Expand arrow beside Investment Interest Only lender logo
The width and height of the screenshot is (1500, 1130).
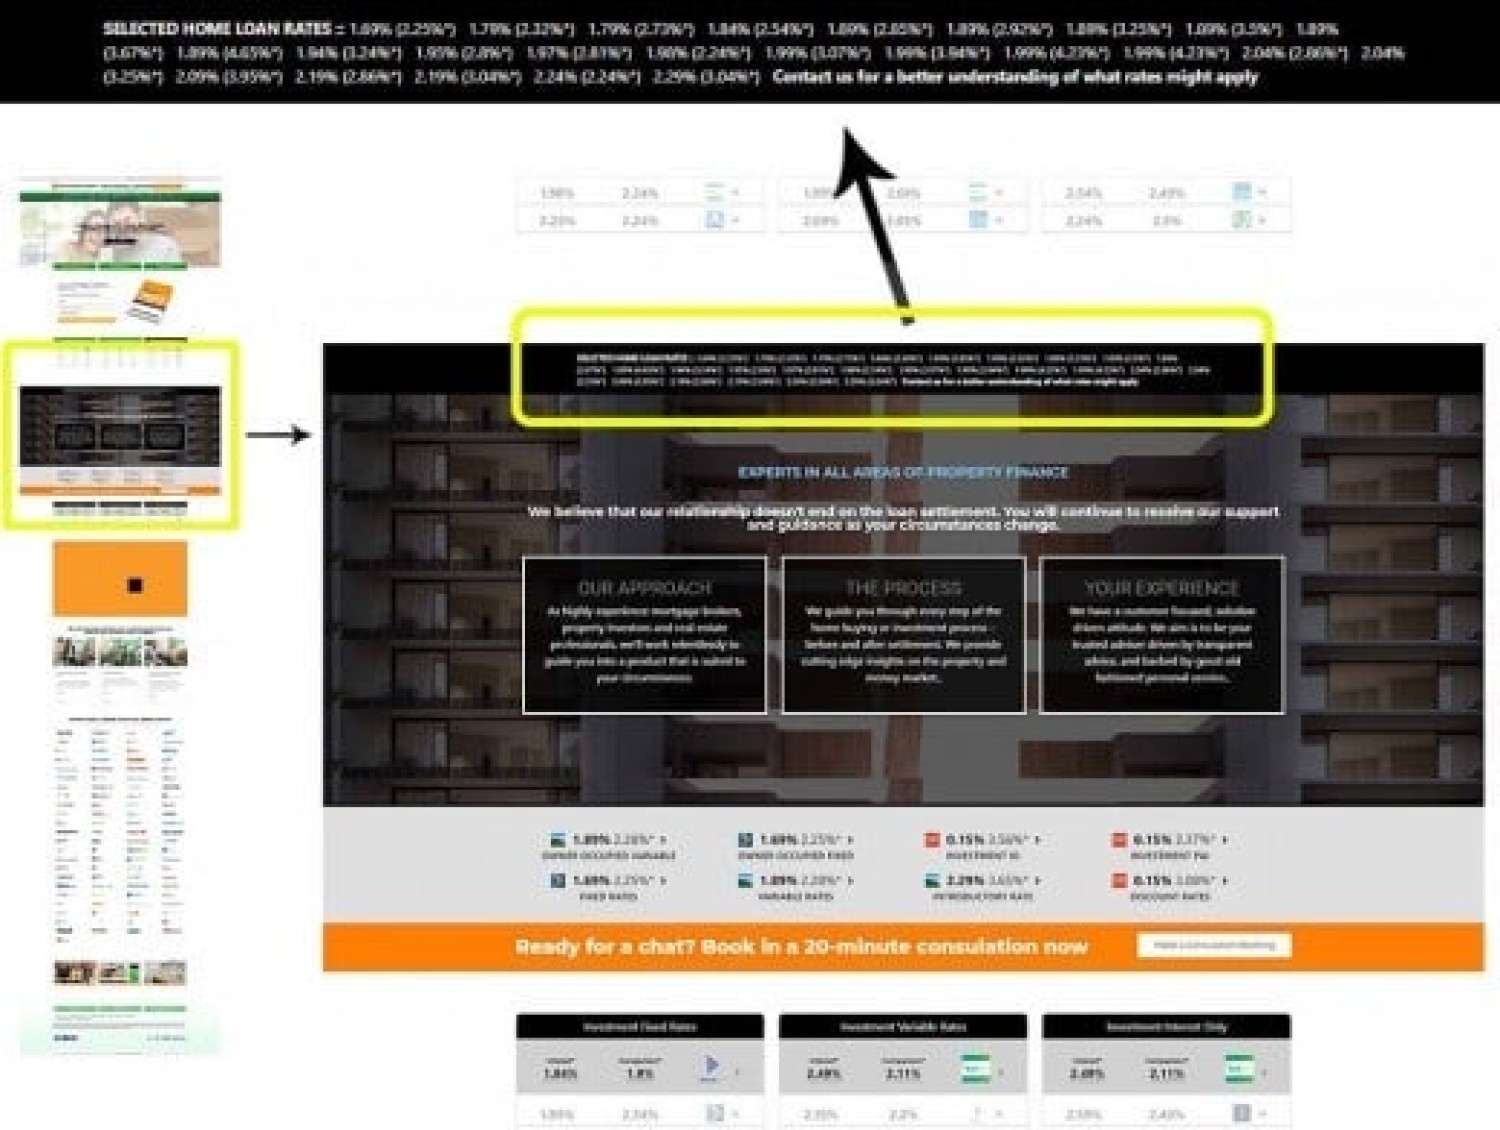[1265, 1071]
